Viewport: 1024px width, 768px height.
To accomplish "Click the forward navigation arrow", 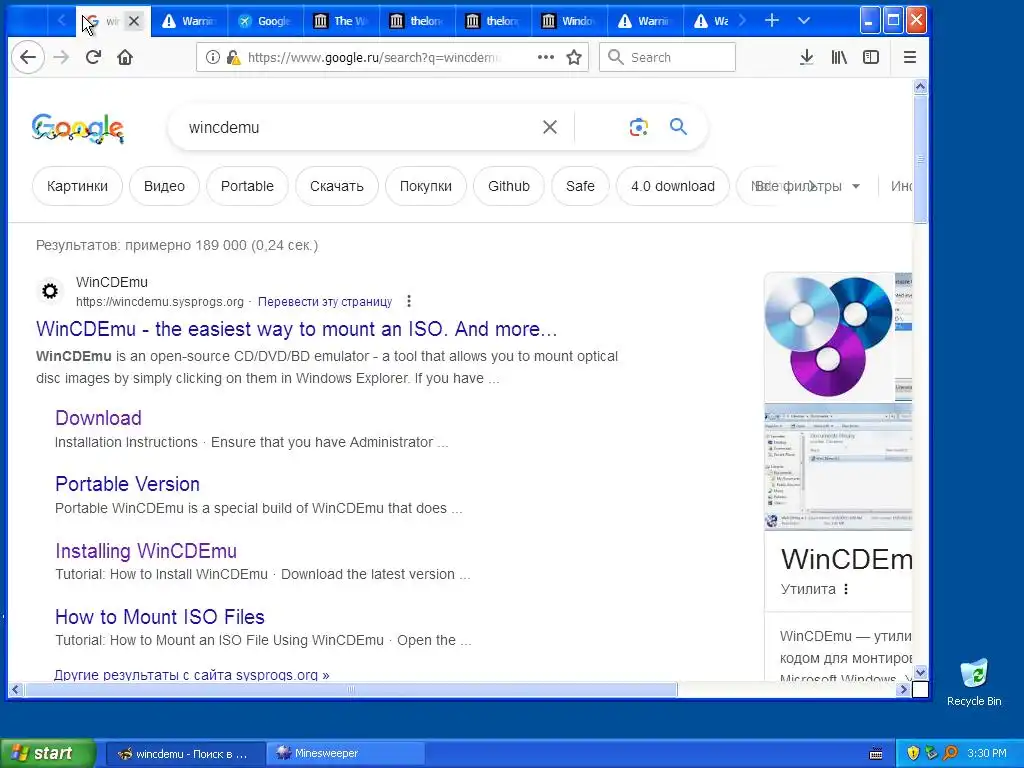I will pyautogui.click(x=61, y=57).
